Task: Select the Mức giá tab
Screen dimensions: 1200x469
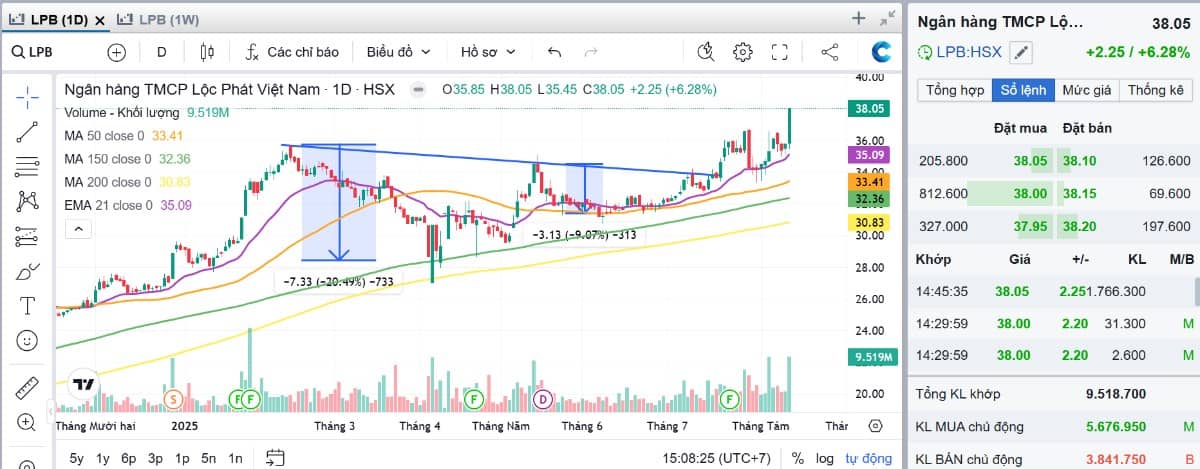Action: pos(1087,90)
